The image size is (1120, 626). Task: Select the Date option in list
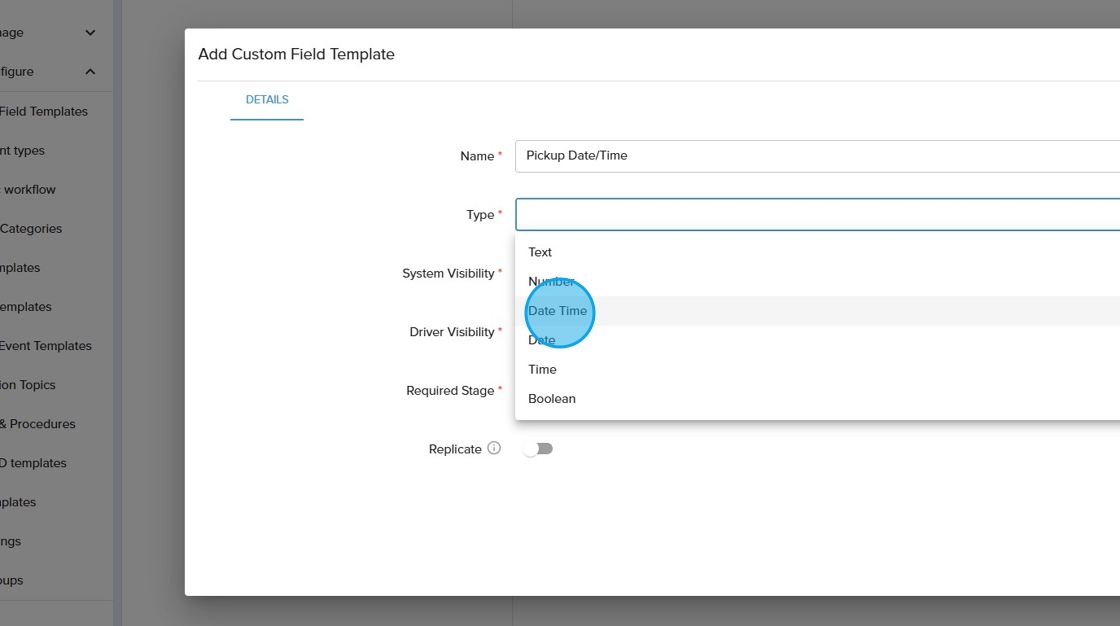click(x=541, y=340)
